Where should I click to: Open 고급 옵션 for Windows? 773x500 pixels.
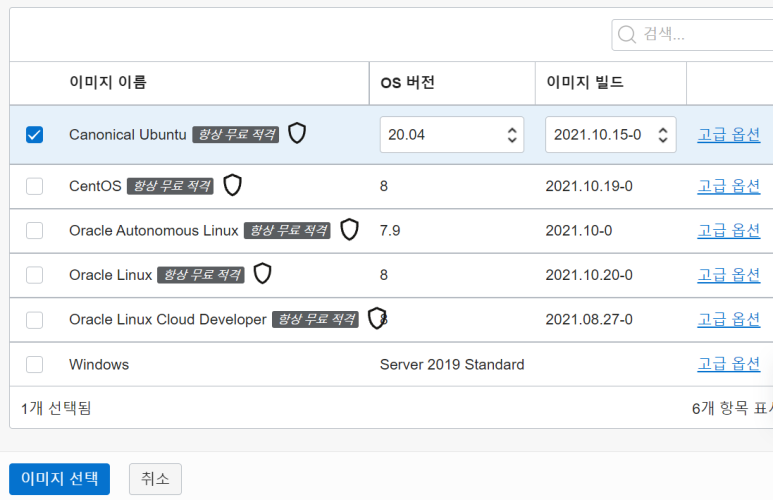coord(729,364)
